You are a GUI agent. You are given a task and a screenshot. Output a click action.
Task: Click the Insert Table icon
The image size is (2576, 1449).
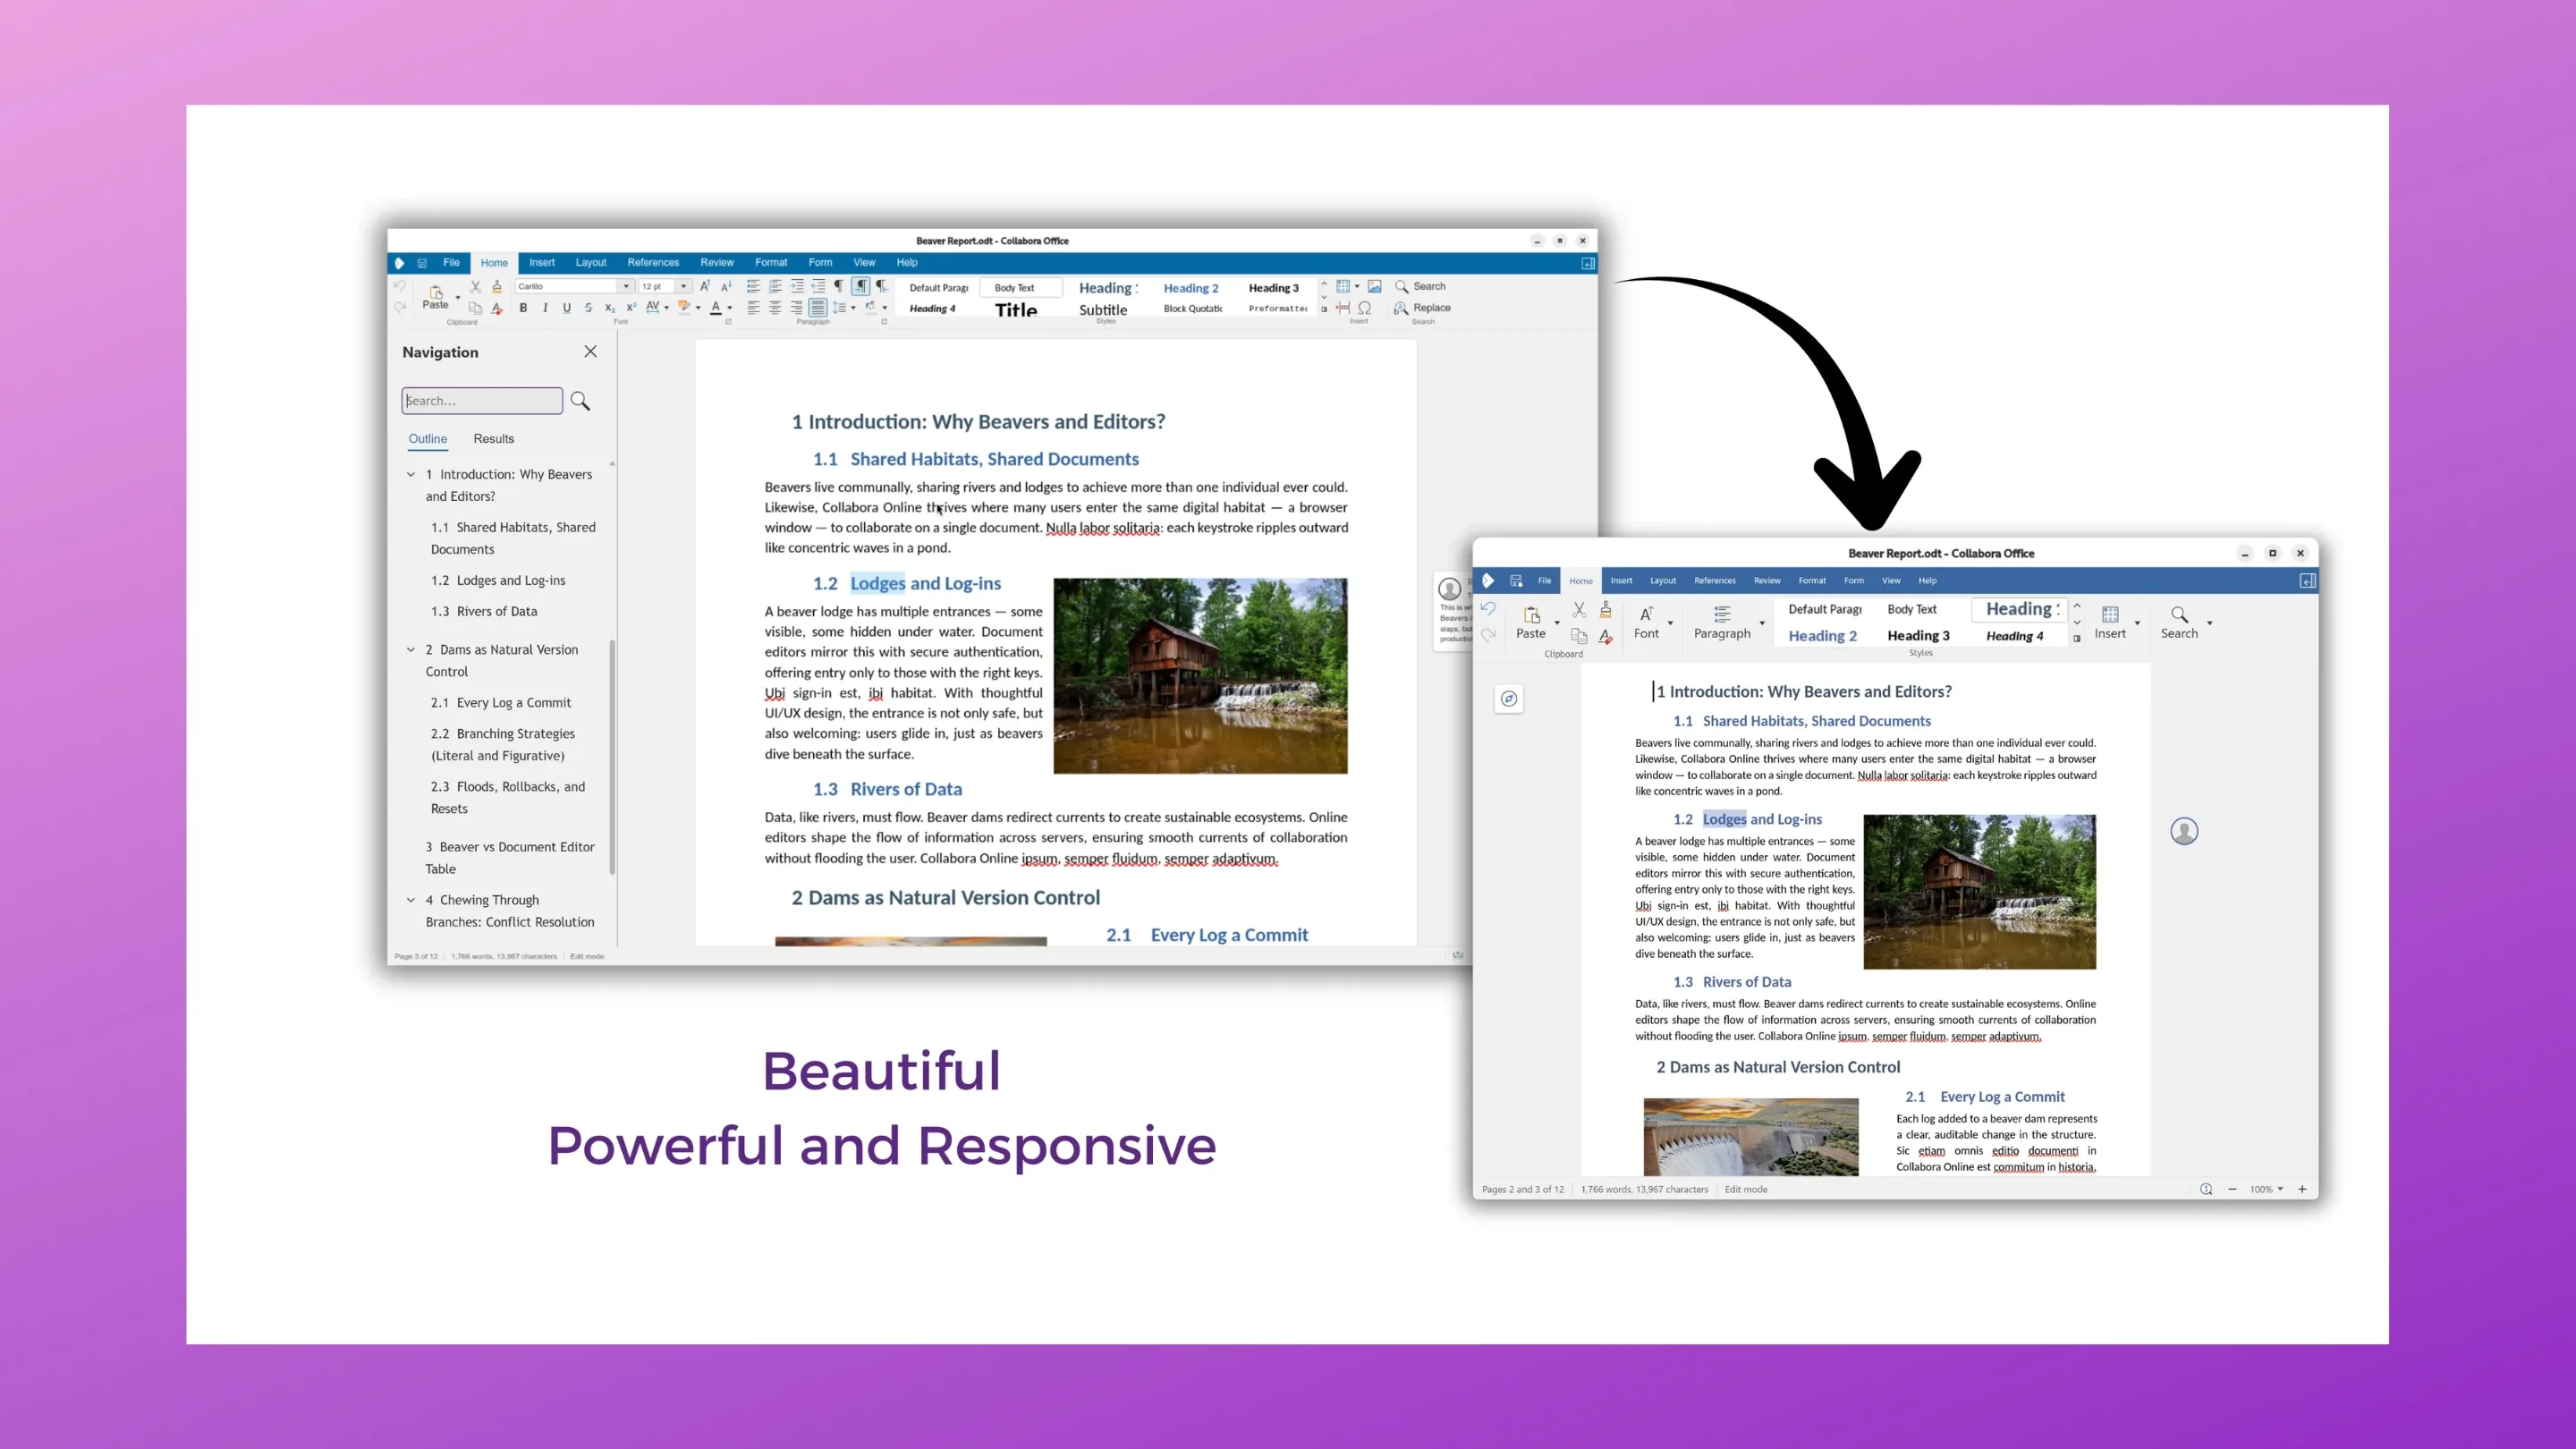(1344, 286)
